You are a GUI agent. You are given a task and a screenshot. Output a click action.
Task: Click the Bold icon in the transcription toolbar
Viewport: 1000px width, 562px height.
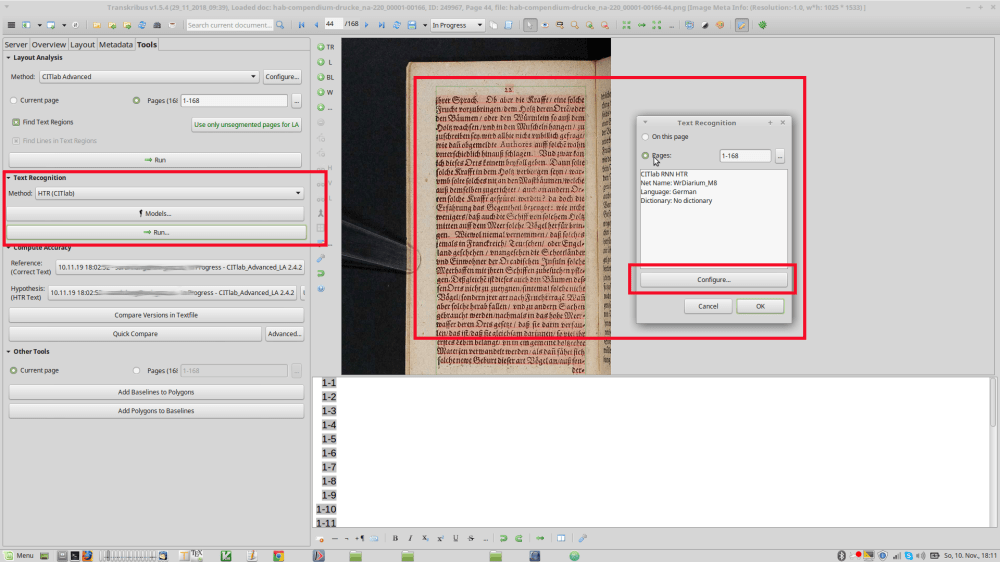[x=395, y=538]
